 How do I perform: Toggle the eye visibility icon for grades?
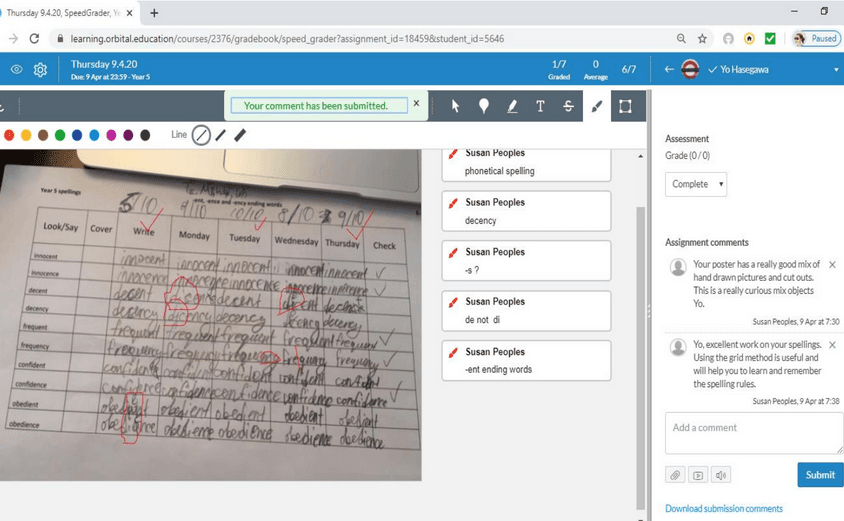click(16, 70)
